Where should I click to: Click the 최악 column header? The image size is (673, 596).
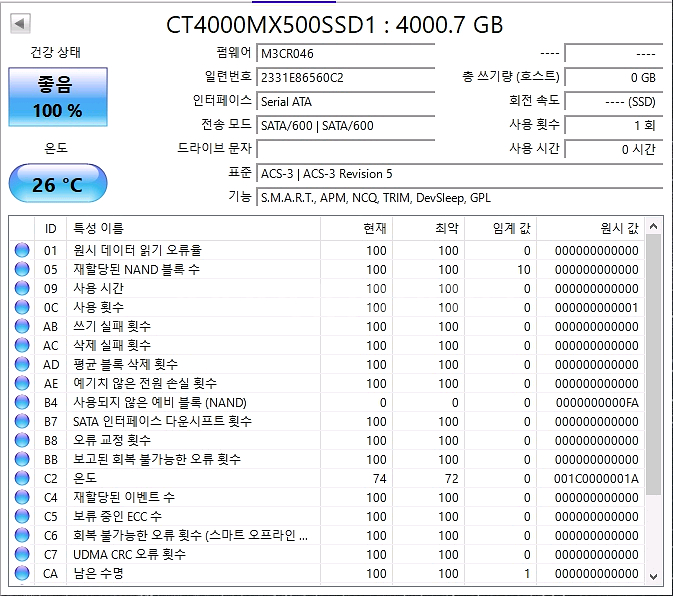click(428, 228)
